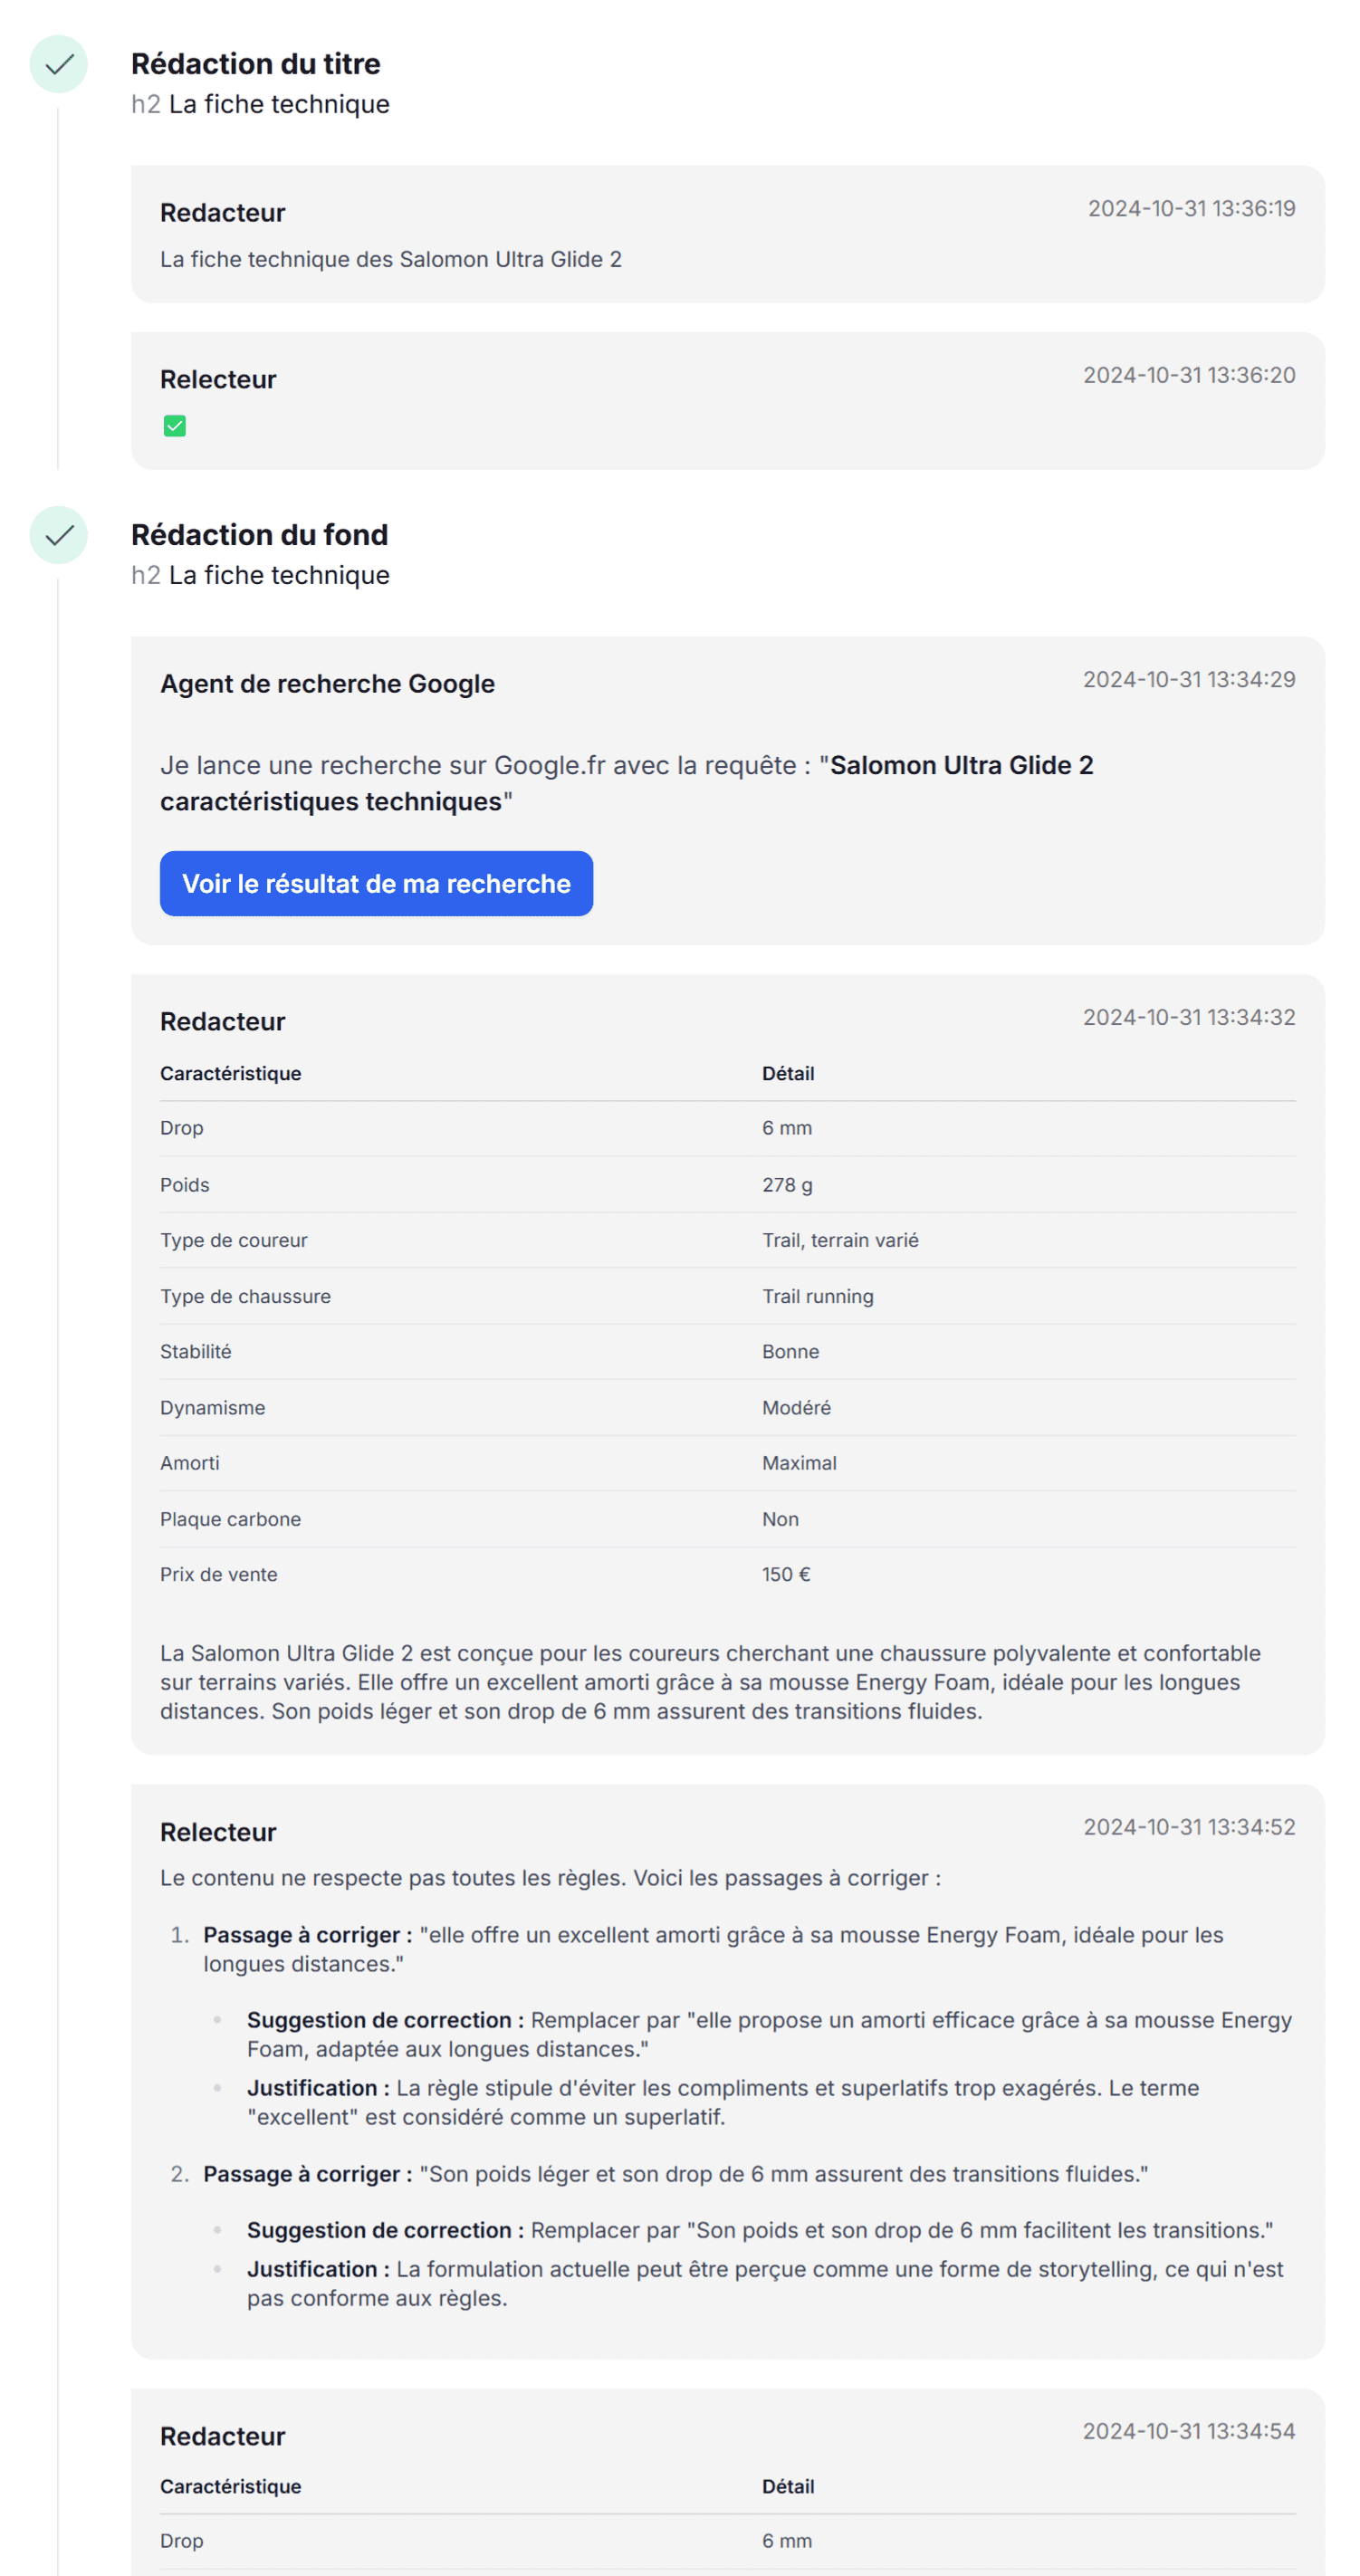
Task: Click the Rédaction du titre step heading
Action: pyautogui.click(x=255, y=64)
